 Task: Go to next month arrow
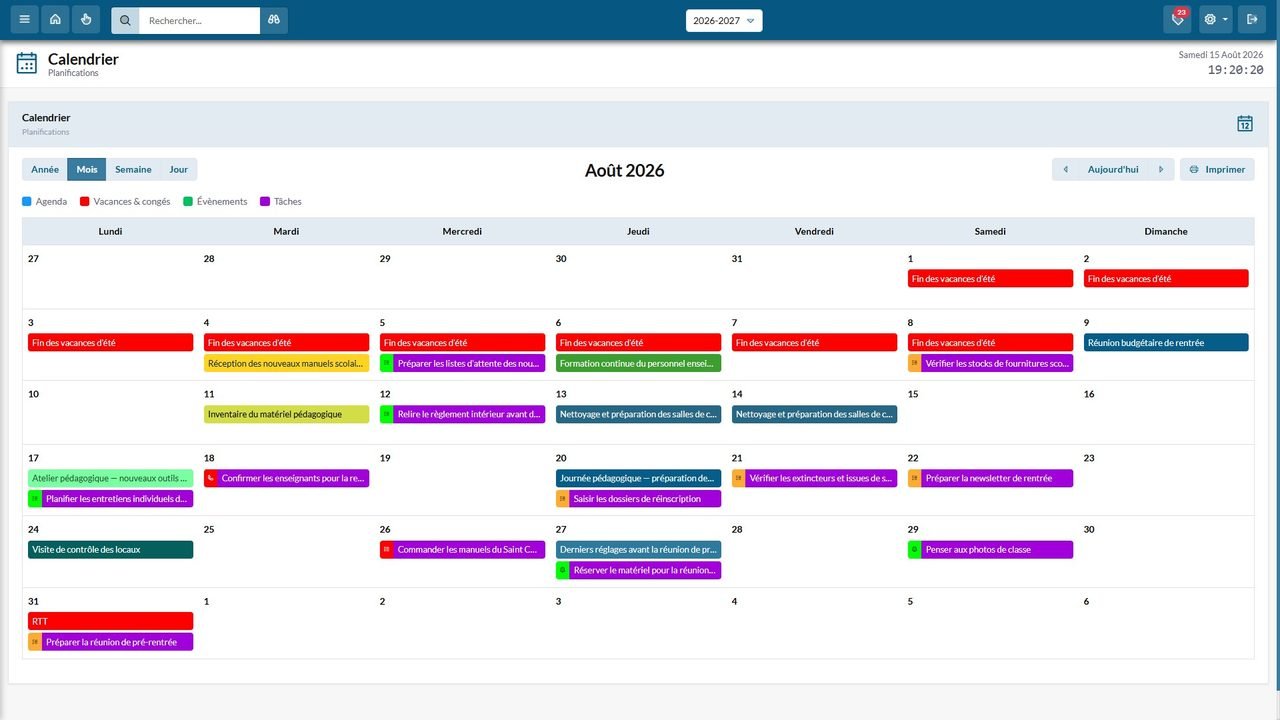click(1160, 170)
